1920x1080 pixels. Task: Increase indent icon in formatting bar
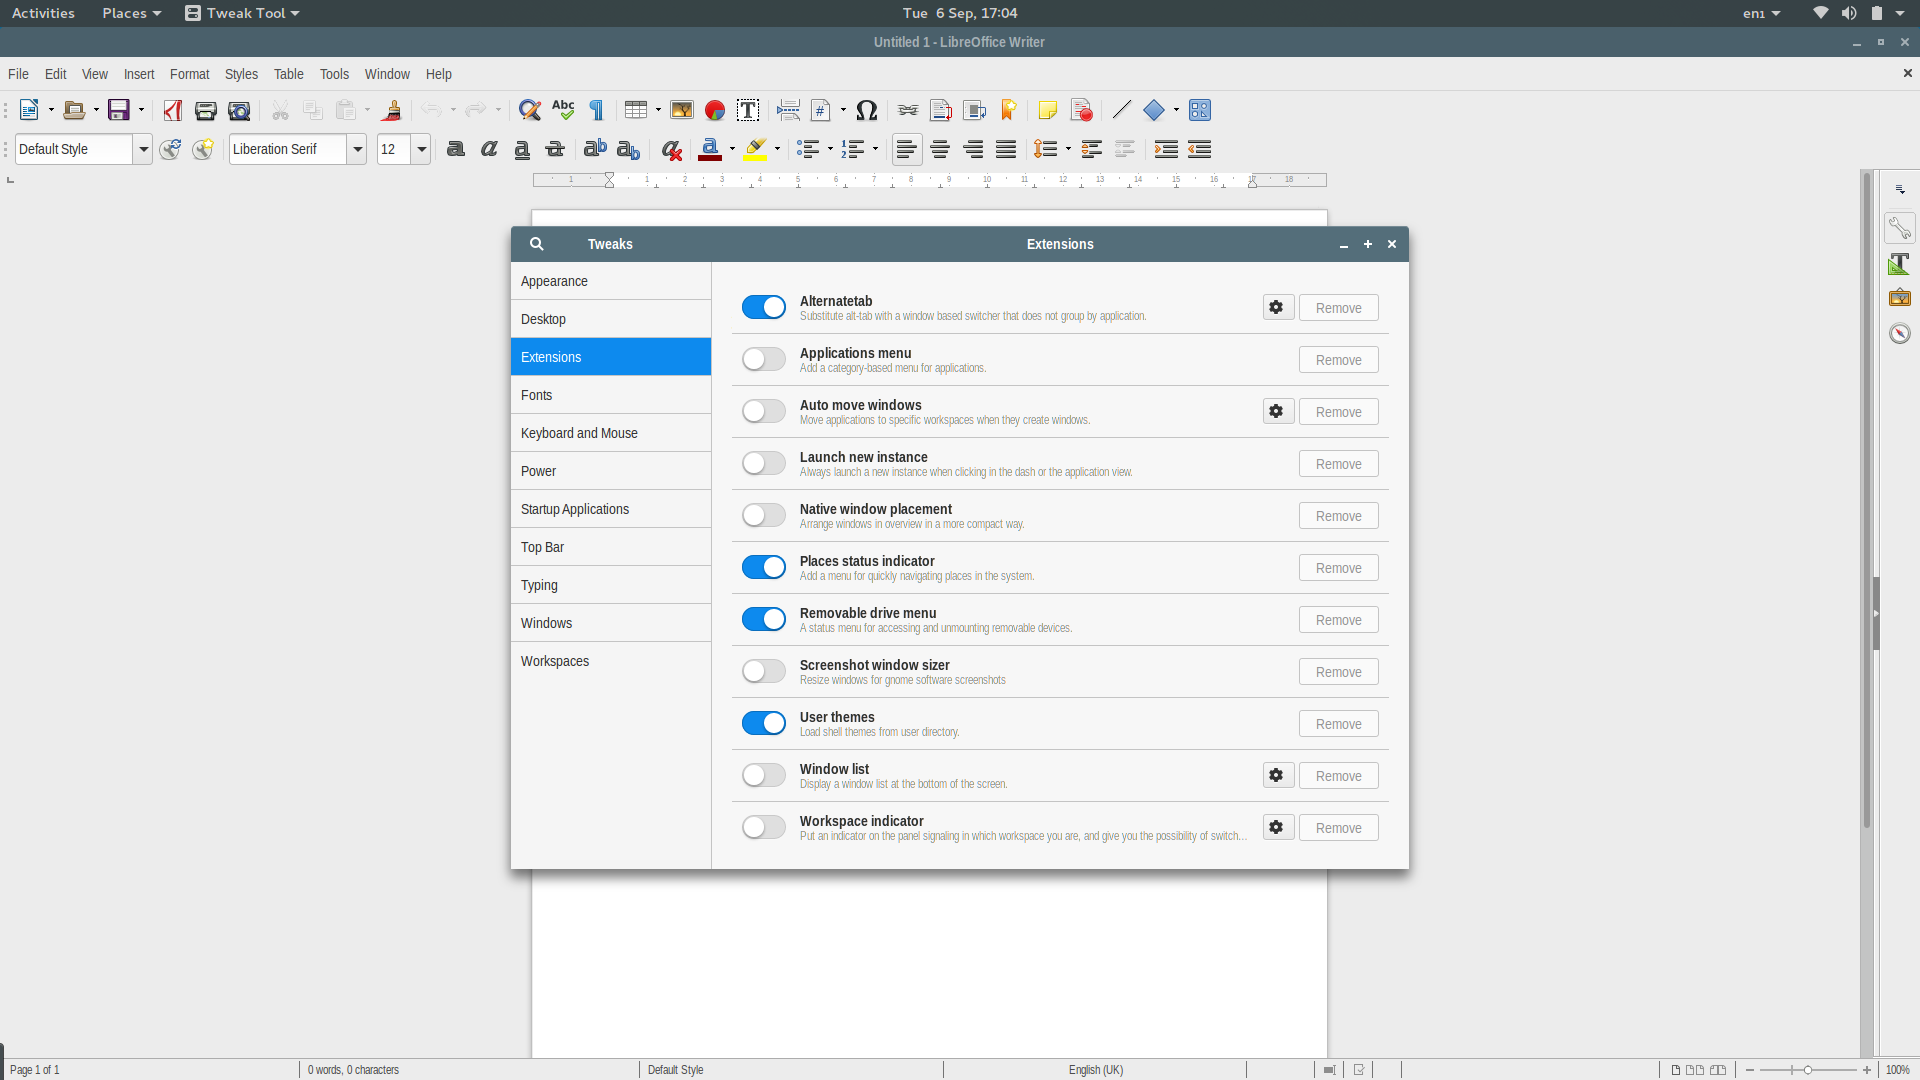[x=1166, y=149]
